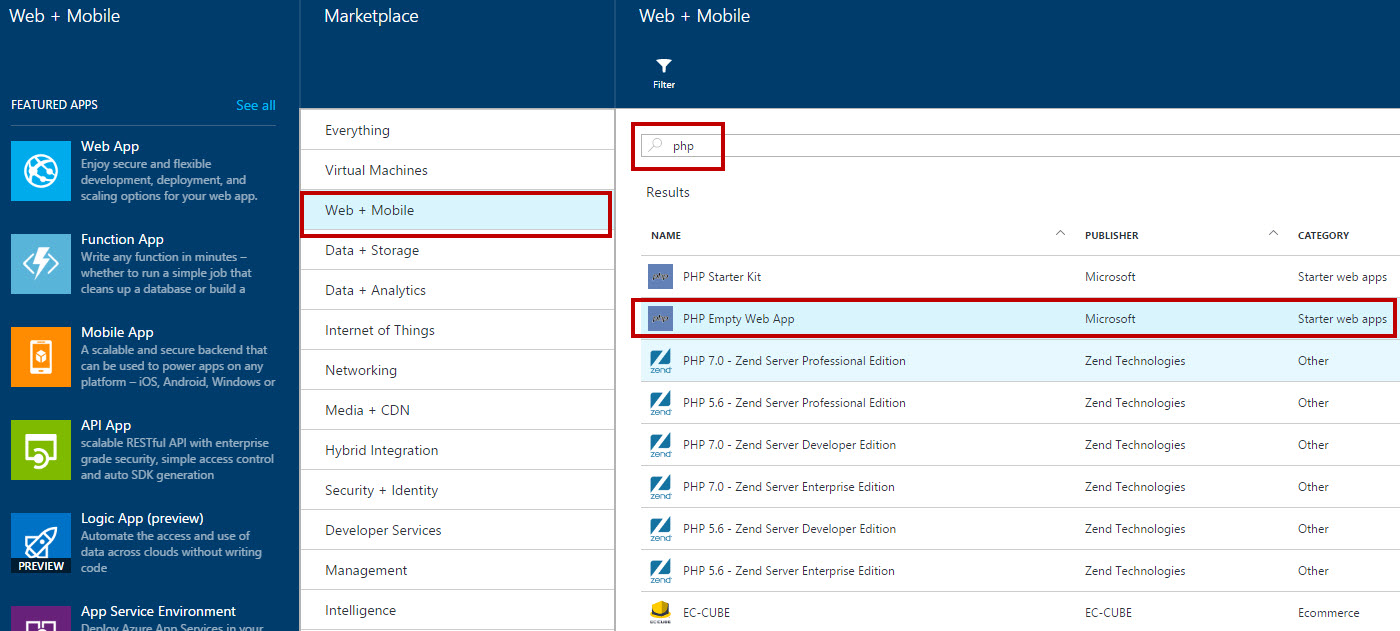Open the Logic App preview rocket icon
This screenshot has height=631, width=1400.
pos(41,543)
